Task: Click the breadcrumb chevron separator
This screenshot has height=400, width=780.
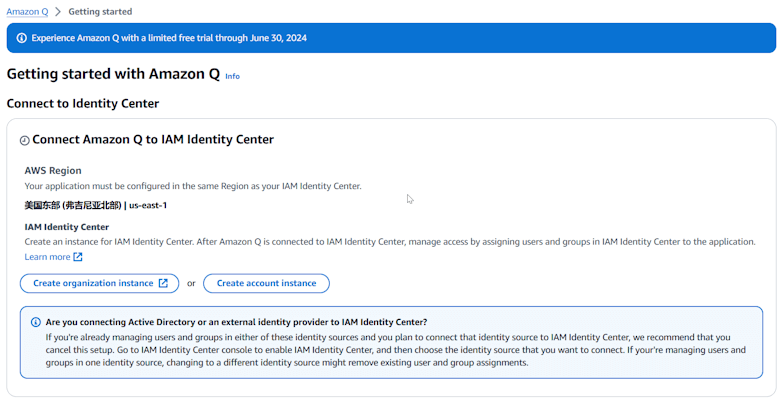Action: pos(58,12)
